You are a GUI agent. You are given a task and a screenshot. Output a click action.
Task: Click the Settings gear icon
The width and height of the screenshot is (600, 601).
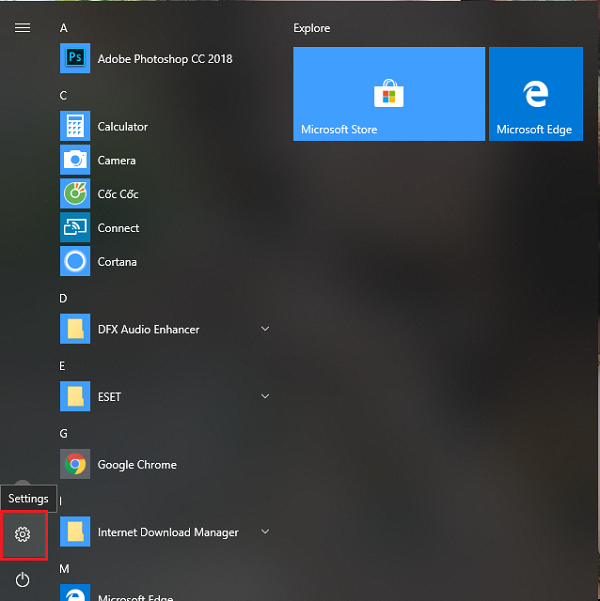pyautogui.click(x=23, y=534)
